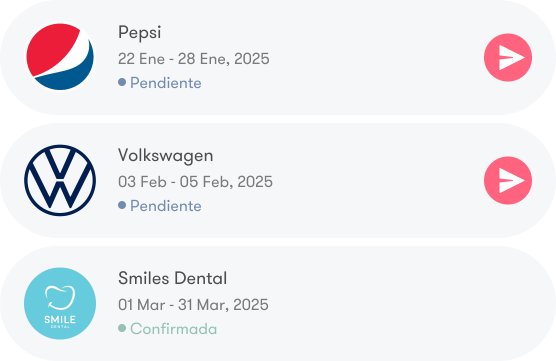This screenshot has height=361, width=556.
Task: Send the Pepsi campaign with arrow button
Action: (x=508, y=57)
